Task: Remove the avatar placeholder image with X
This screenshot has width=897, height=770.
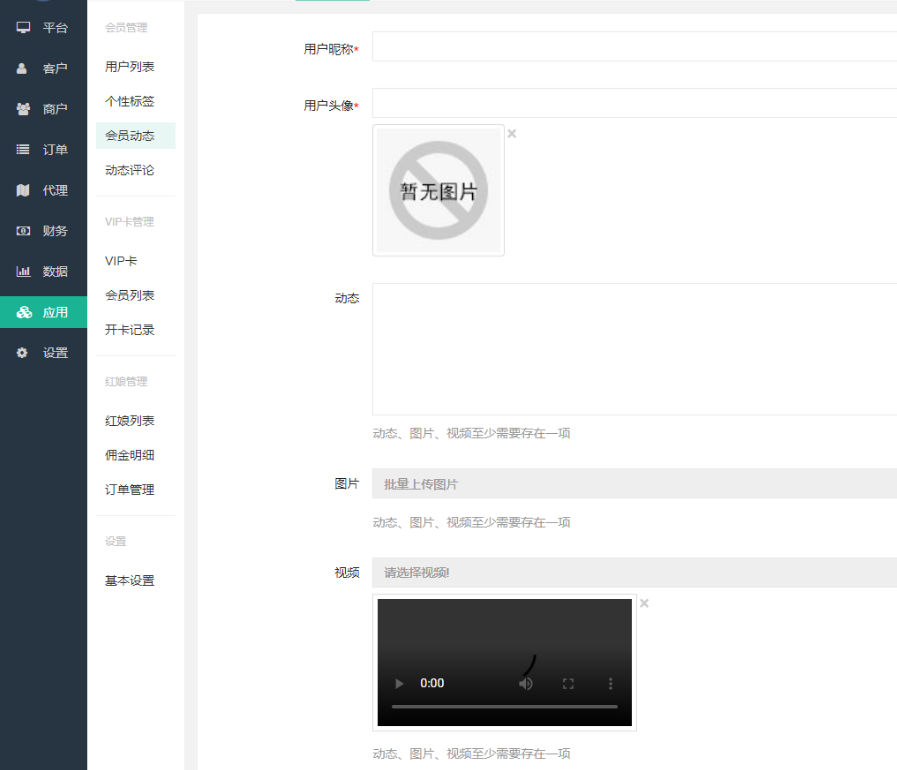Action: pos(512,133)
